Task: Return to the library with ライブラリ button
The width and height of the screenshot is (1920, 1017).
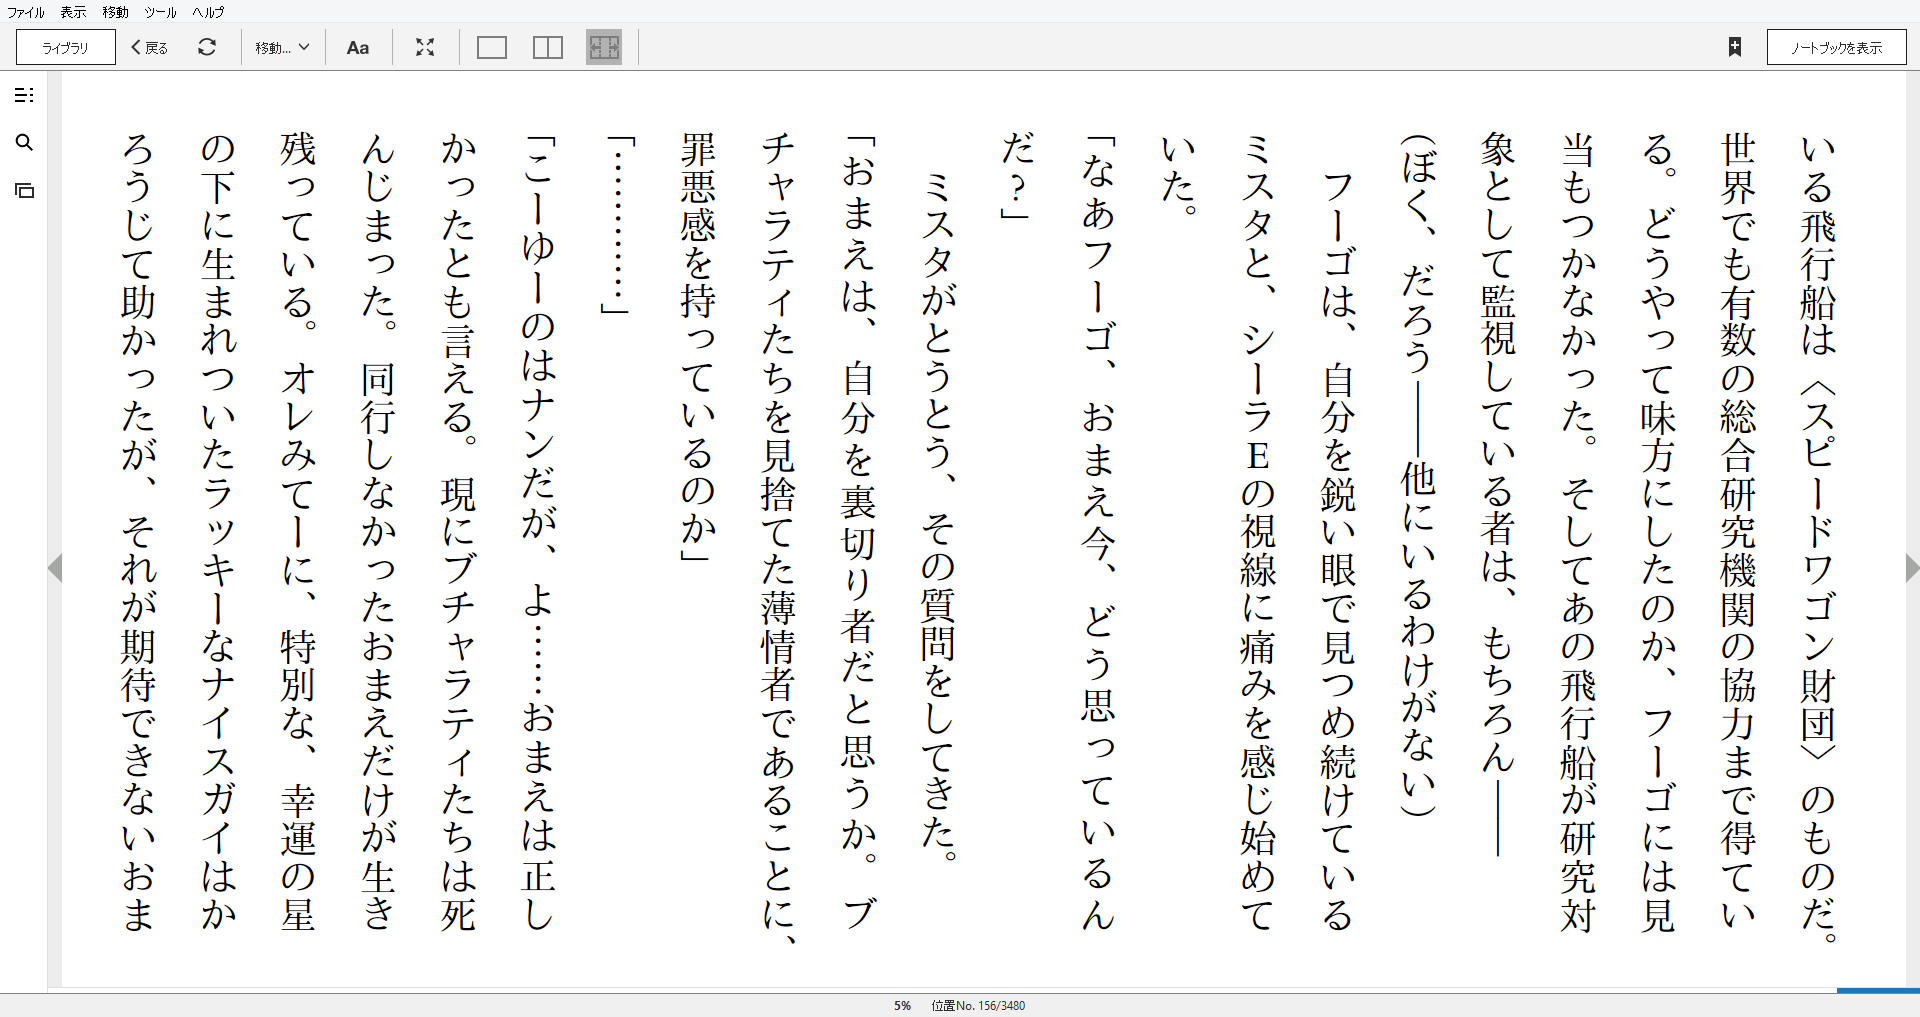Action: point(63,46)
